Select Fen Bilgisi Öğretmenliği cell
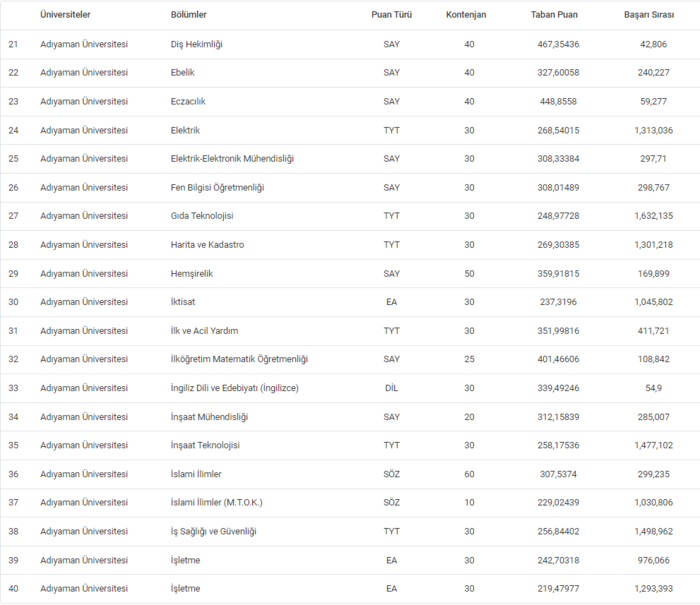The height and width of the screenshot is (605, 700). pos(217,188)
